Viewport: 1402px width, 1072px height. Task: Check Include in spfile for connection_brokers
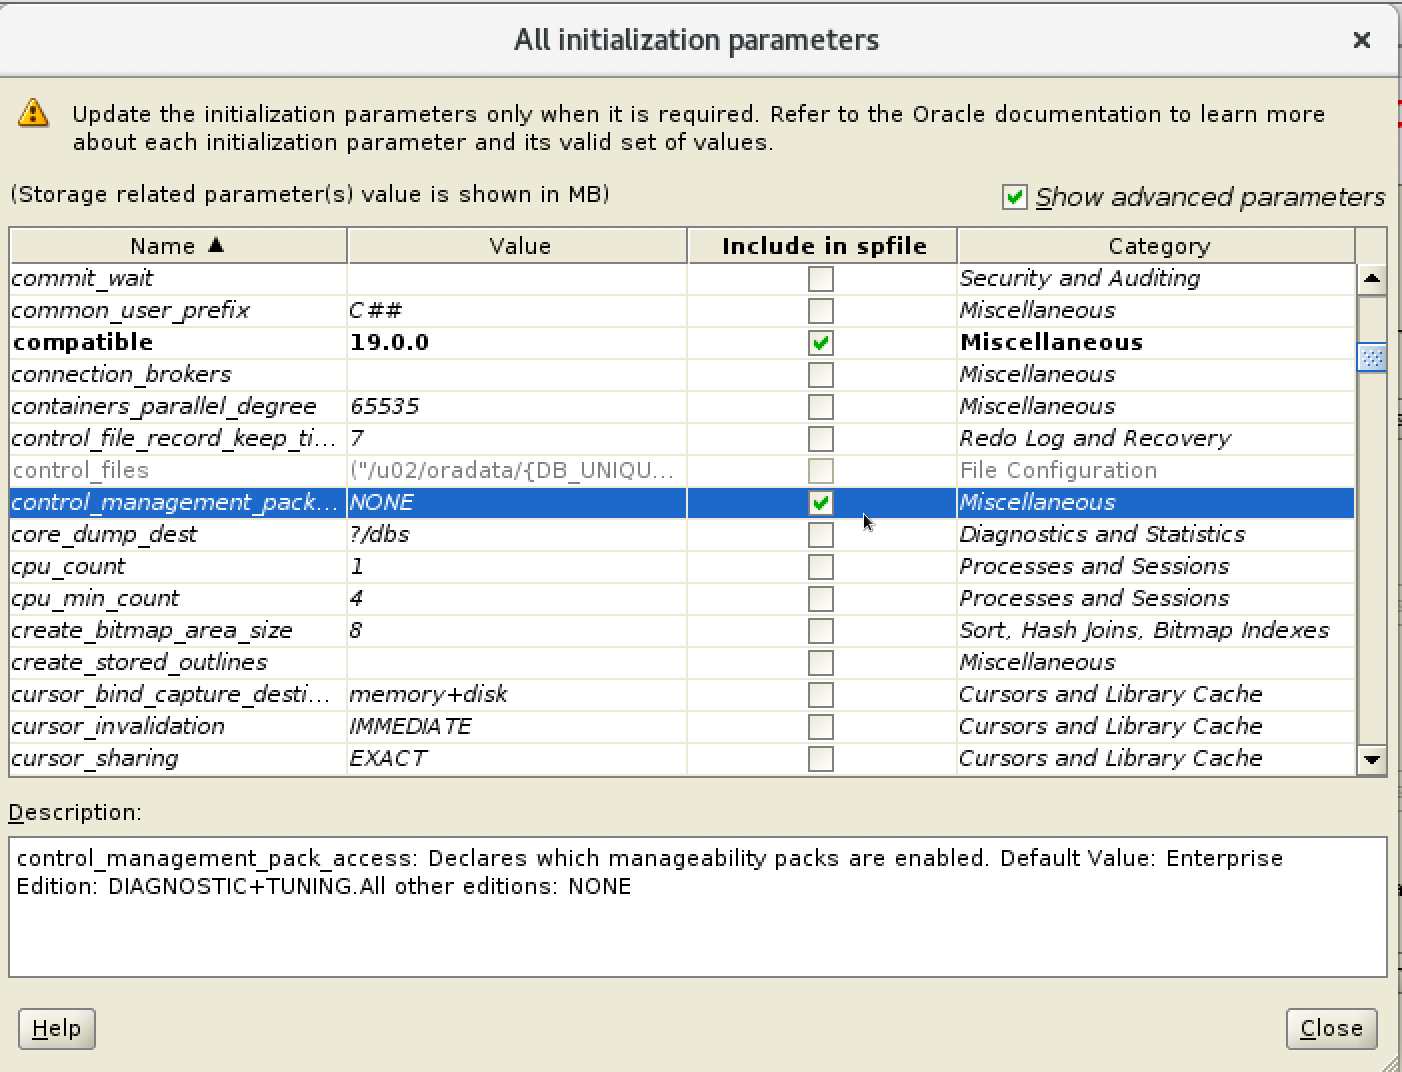tap(821, 375)
